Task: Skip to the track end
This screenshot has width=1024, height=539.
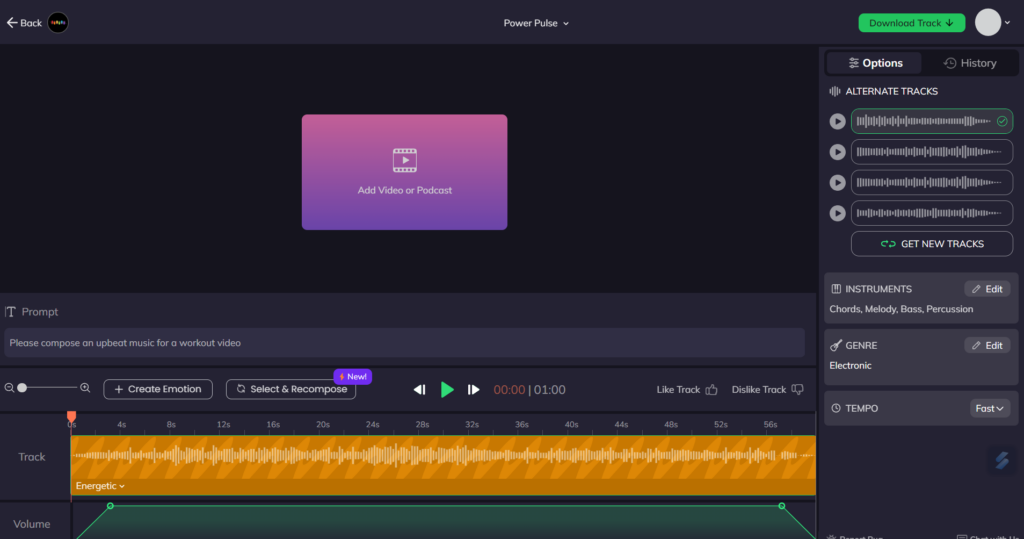Action: point(474,389)
